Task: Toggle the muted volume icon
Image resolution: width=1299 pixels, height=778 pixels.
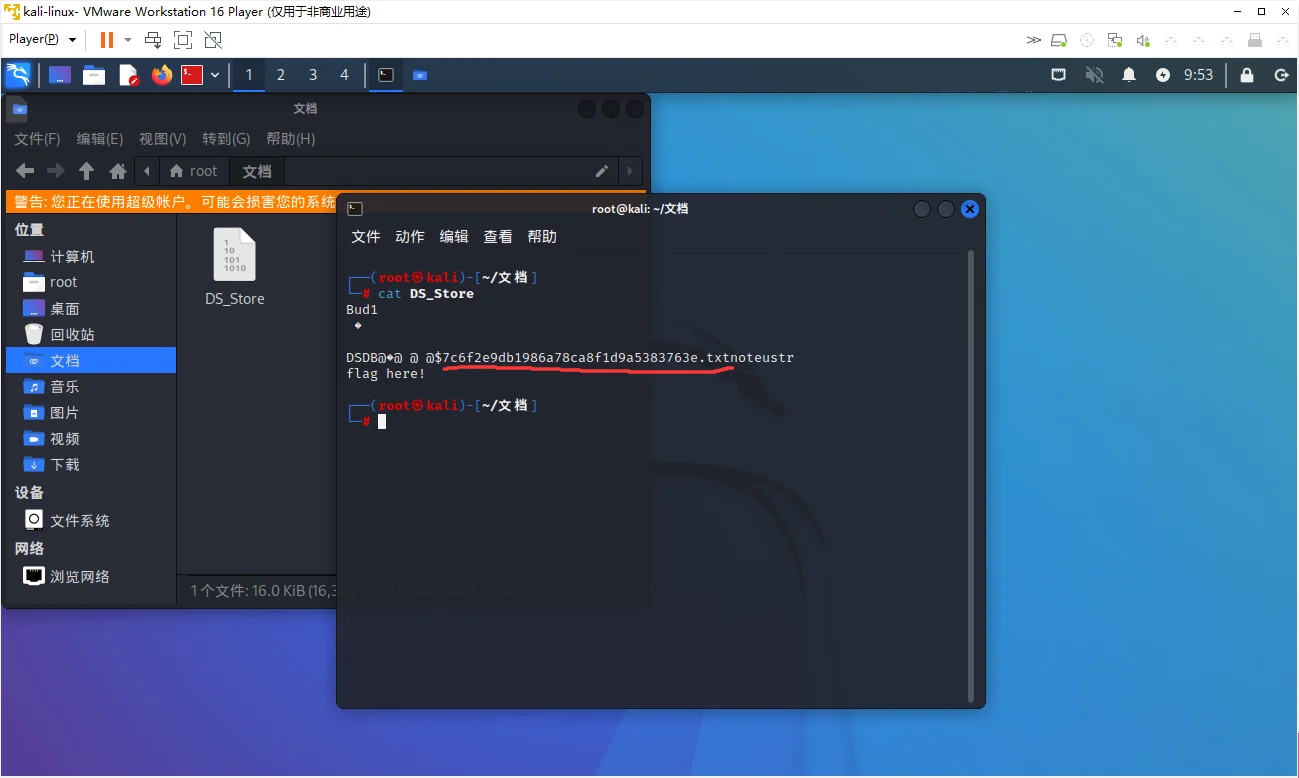Action: coord(1095,75)
